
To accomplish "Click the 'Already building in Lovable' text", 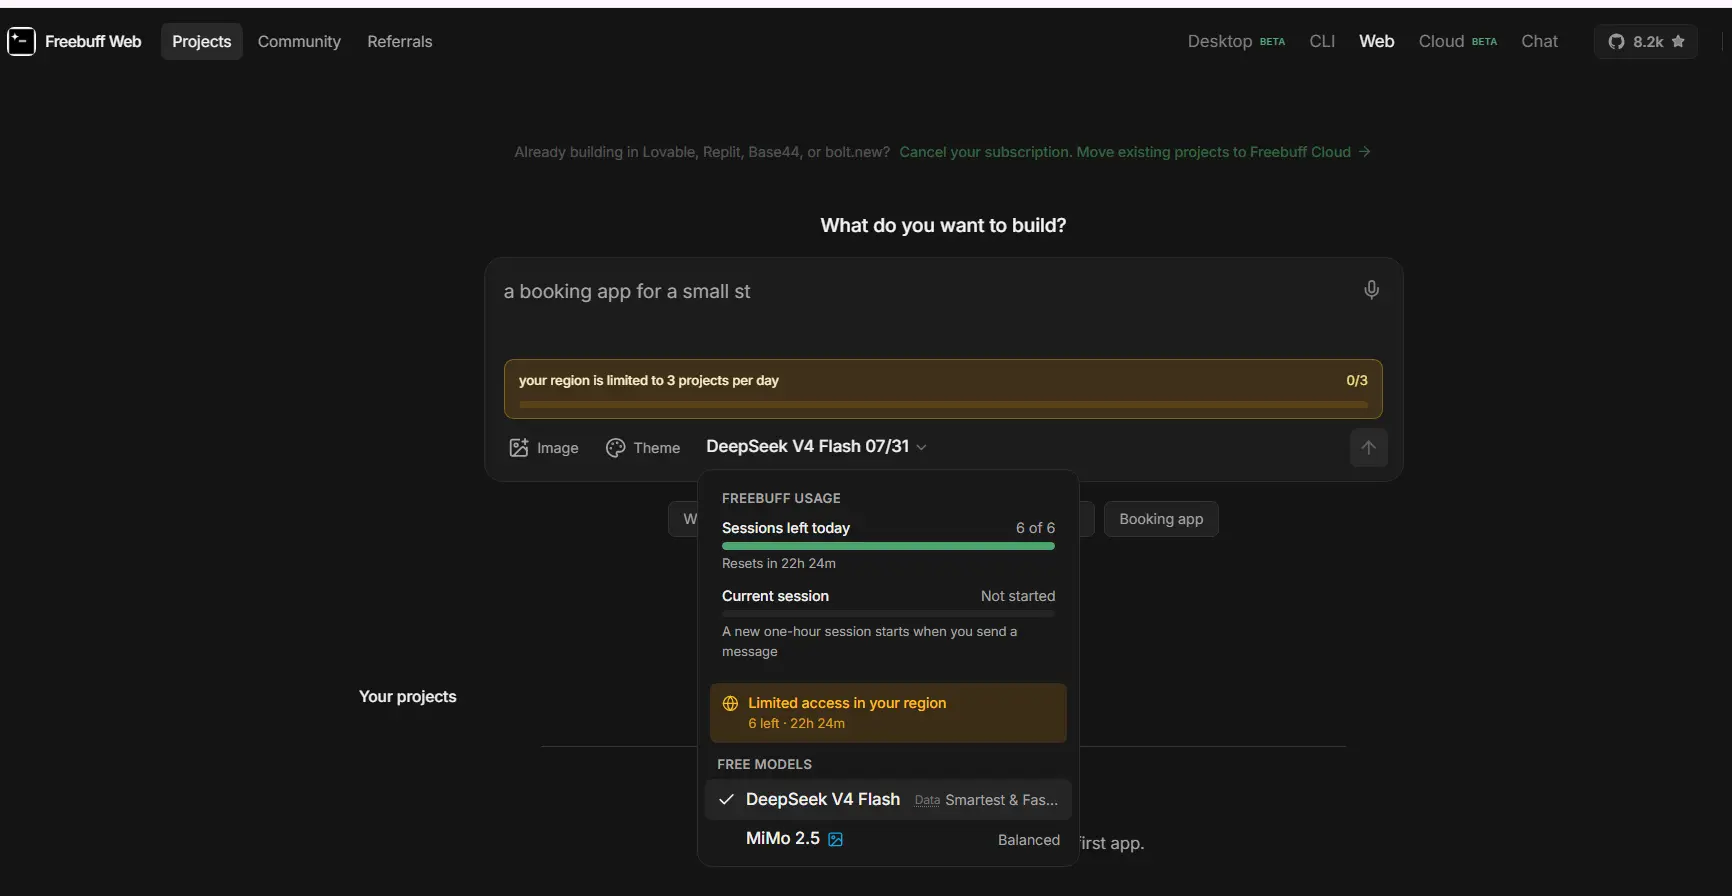I will (702, 152).
